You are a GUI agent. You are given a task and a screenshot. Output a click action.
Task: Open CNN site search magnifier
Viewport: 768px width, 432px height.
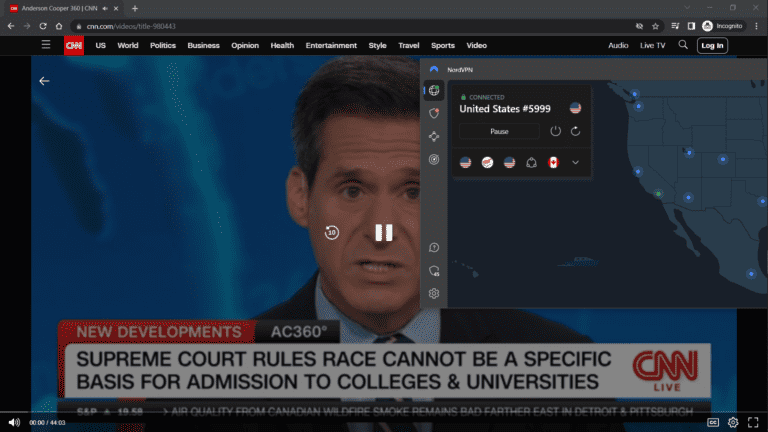(683, 45)
